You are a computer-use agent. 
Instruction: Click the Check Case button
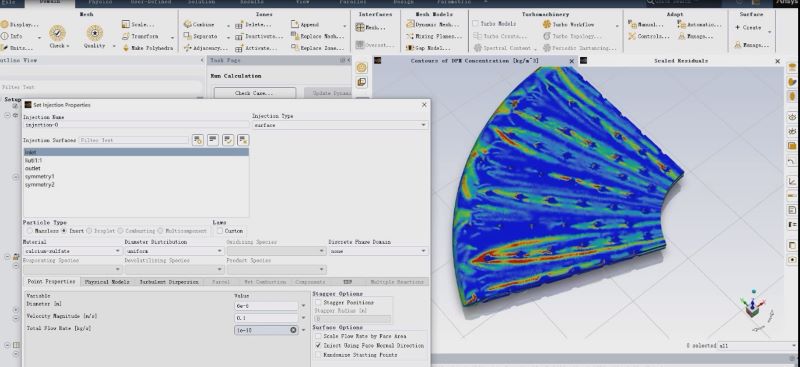click(254, 93)
